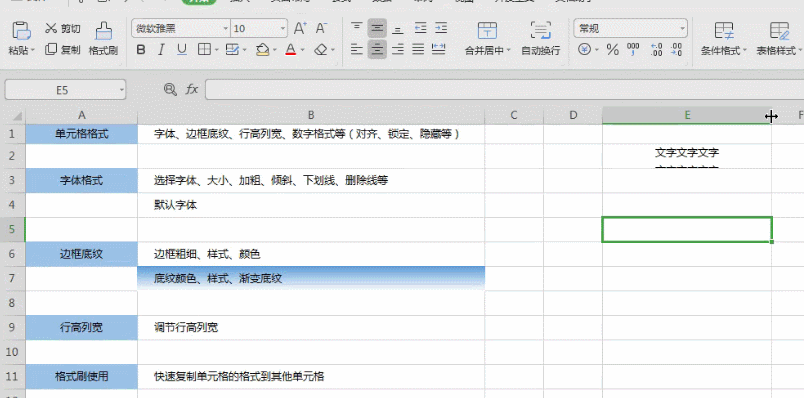This screenshot has height=398, width=804.
Task: Toggle italic formatting
Action: pyautogui.click(x=162, y=50)
